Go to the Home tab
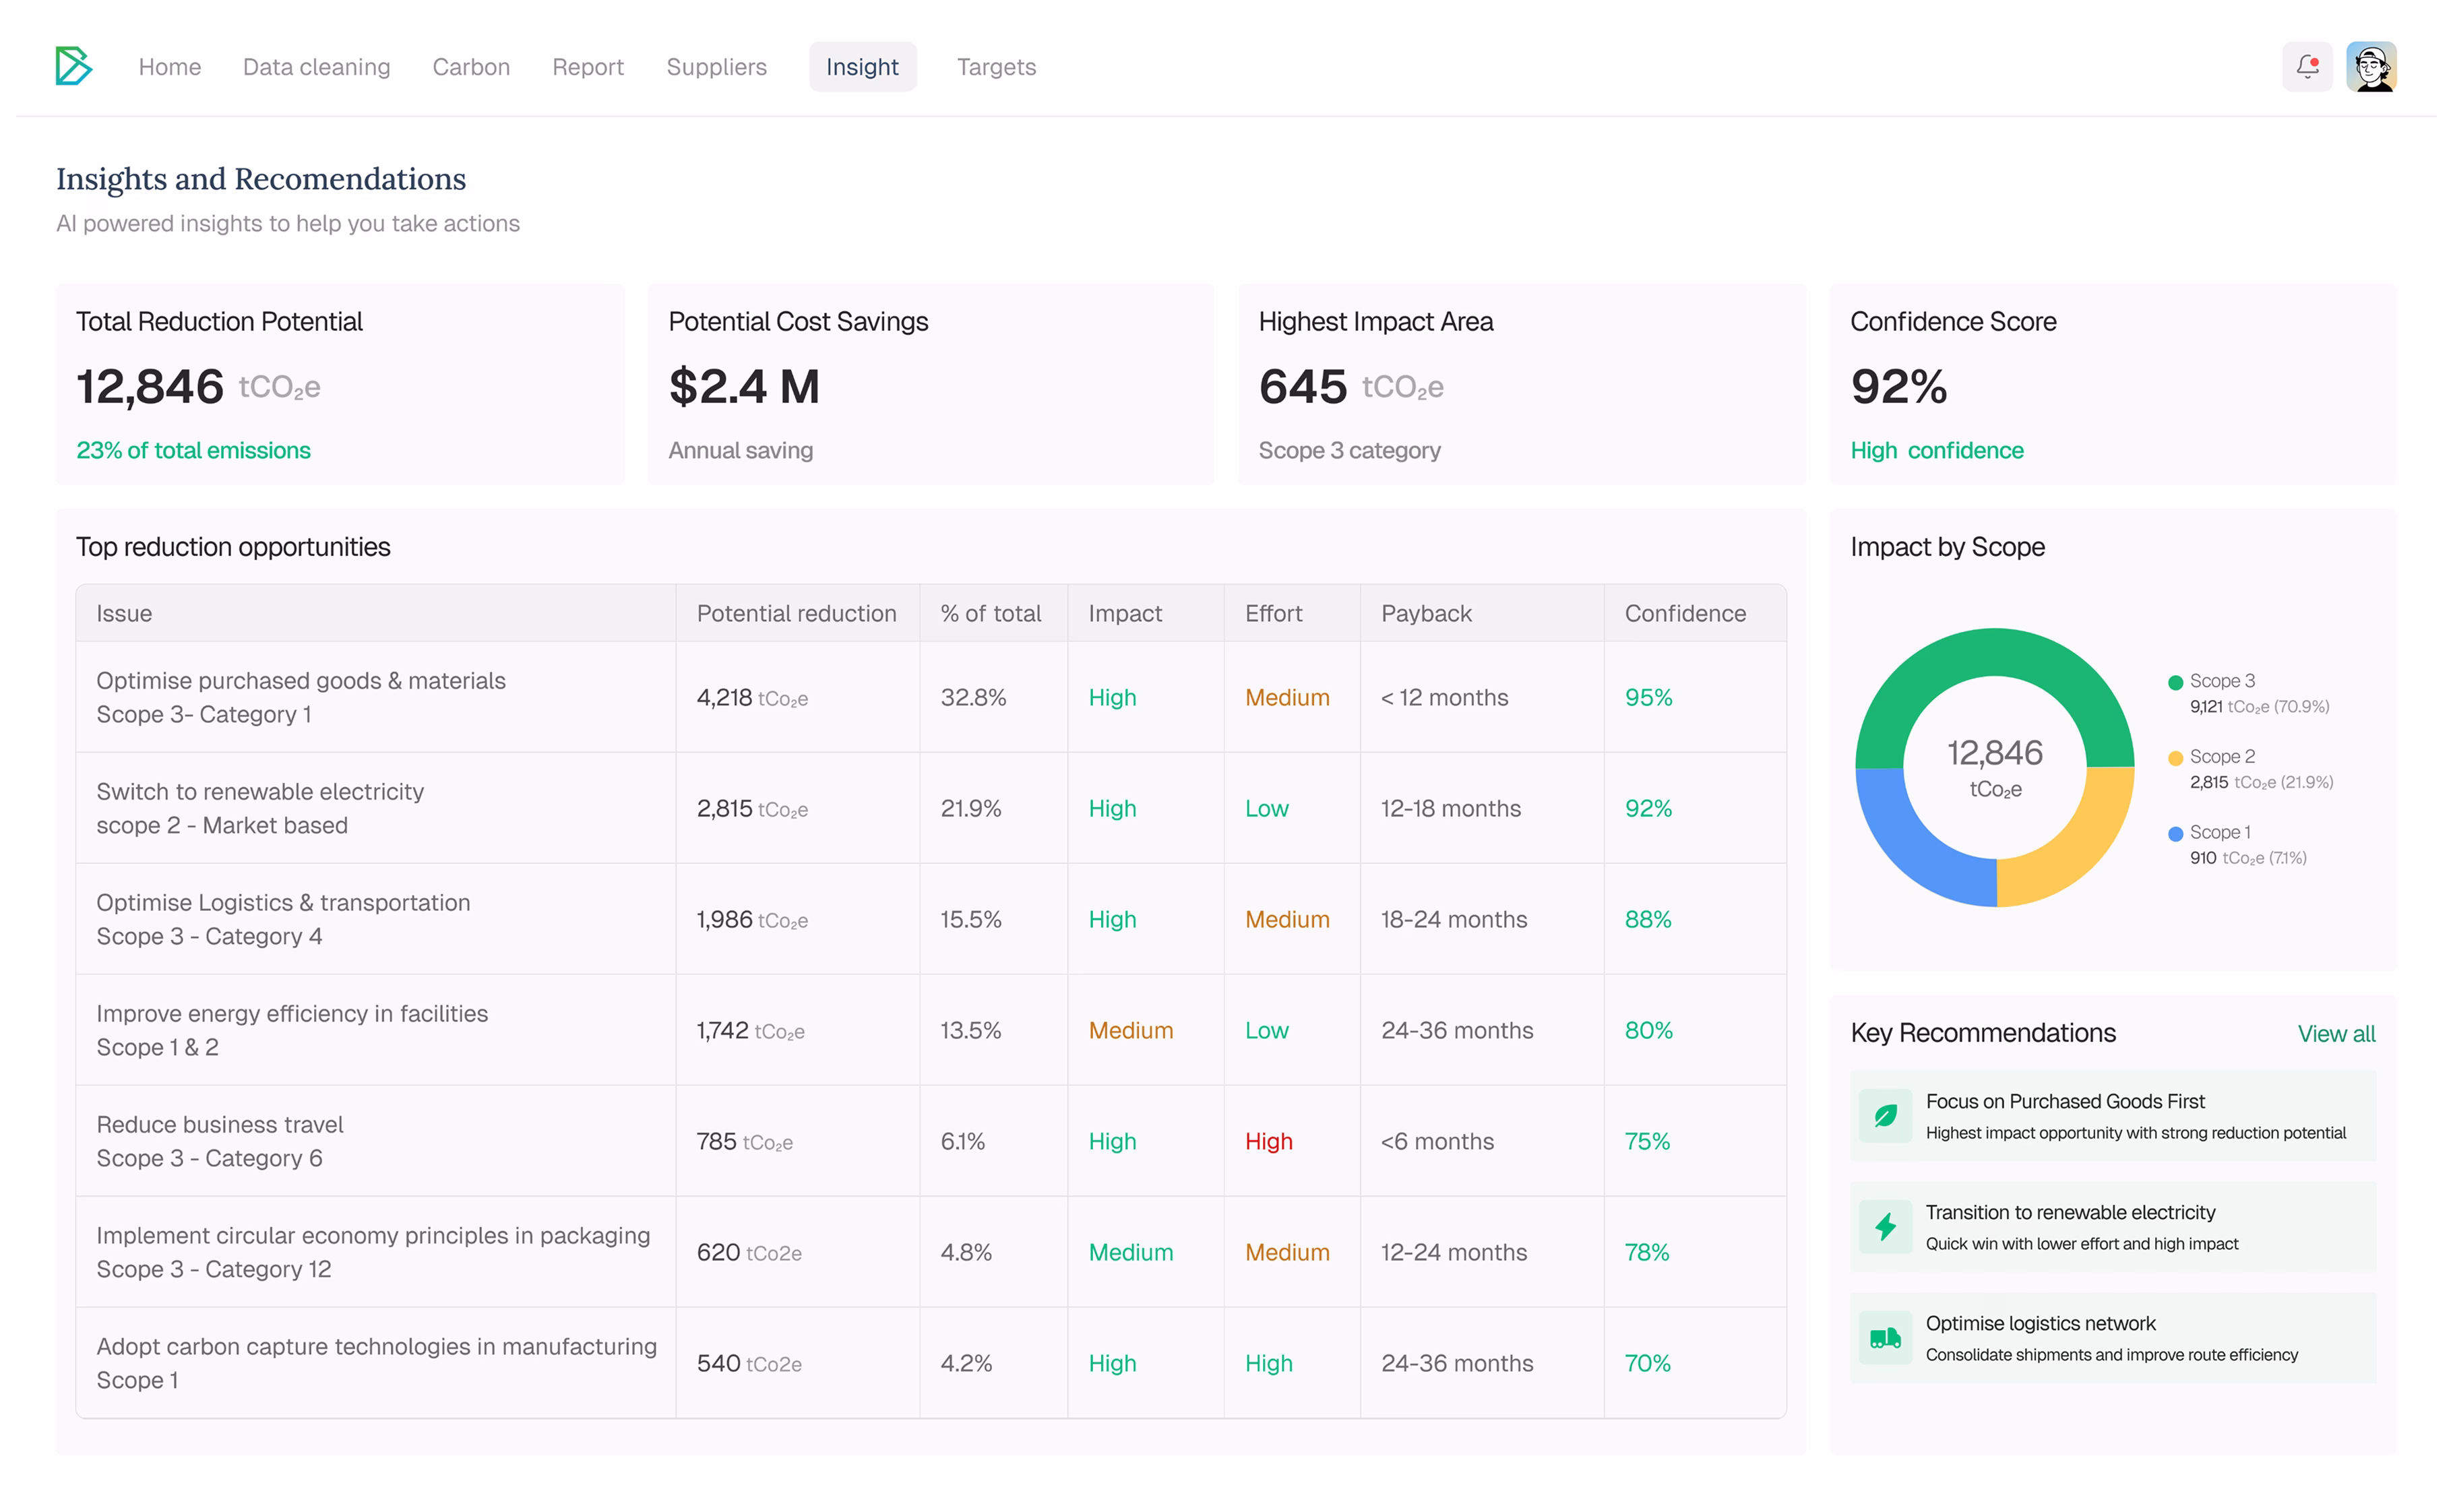 tap(170, 67)
